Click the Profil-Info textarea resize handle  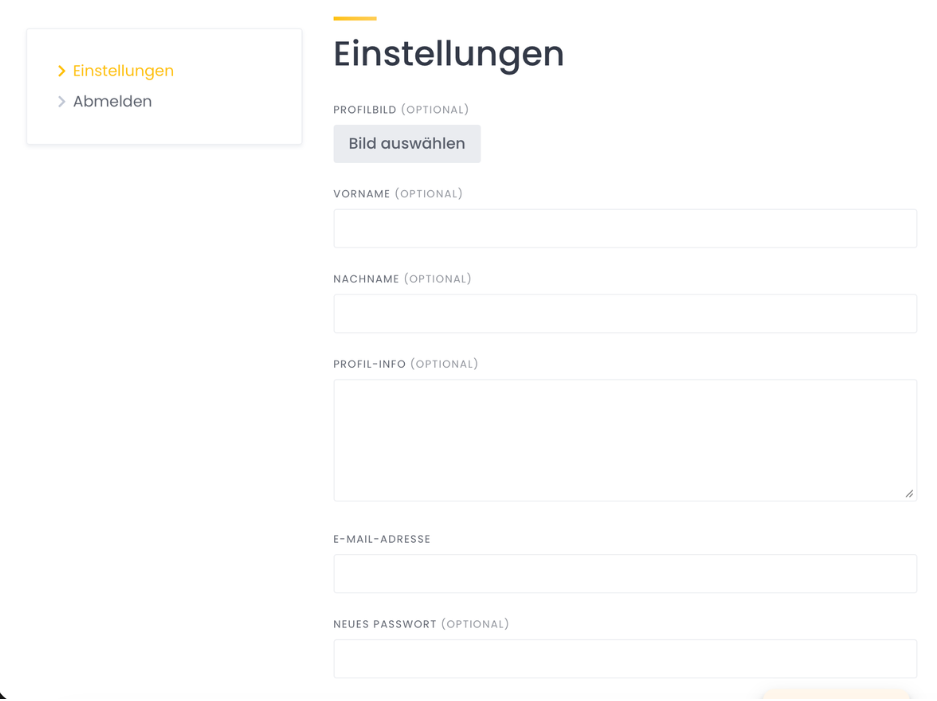pos(909,493)
